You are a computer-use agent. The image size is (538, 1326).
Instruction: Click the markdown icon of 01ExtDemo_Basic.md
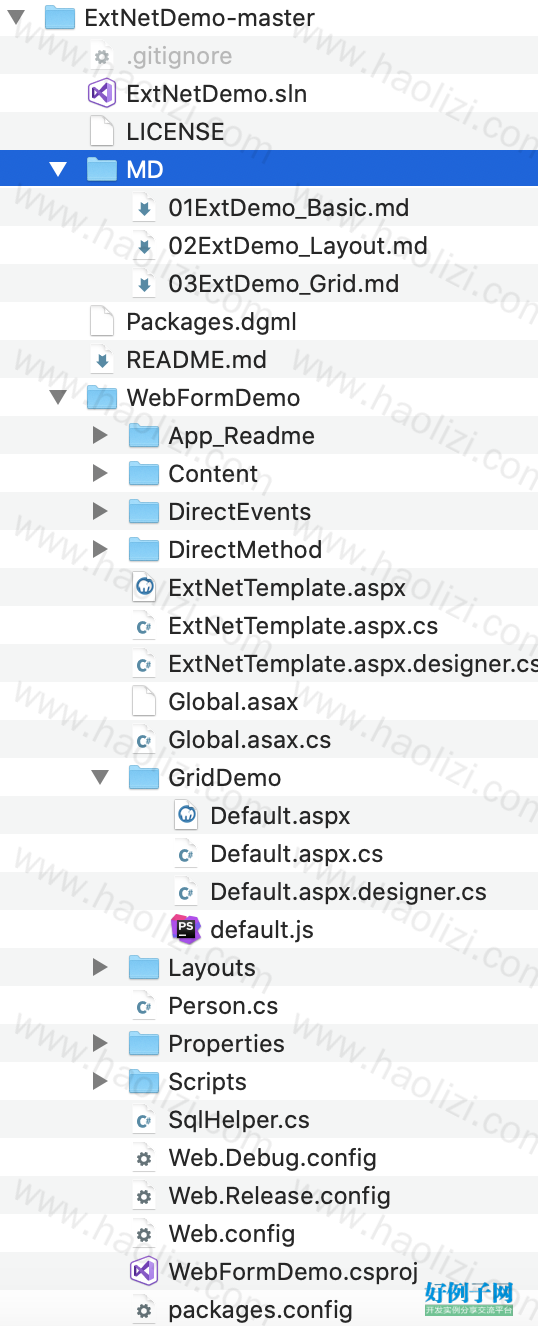[x=144, y=208]
